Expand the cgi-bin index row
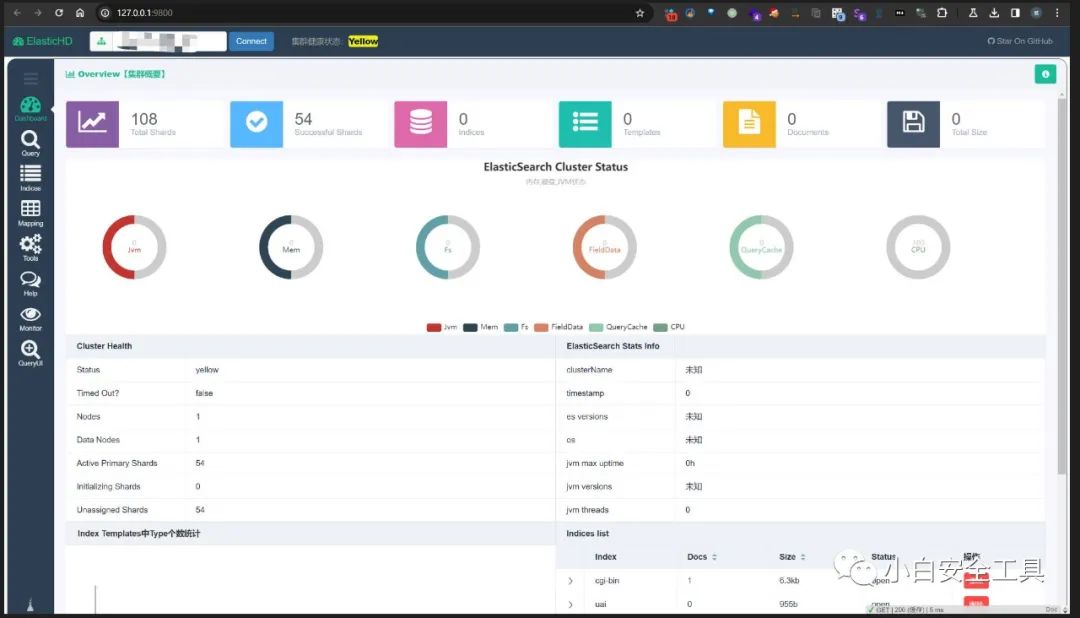The height and width of the screenshot is (618, 1080). click(570, 581)
